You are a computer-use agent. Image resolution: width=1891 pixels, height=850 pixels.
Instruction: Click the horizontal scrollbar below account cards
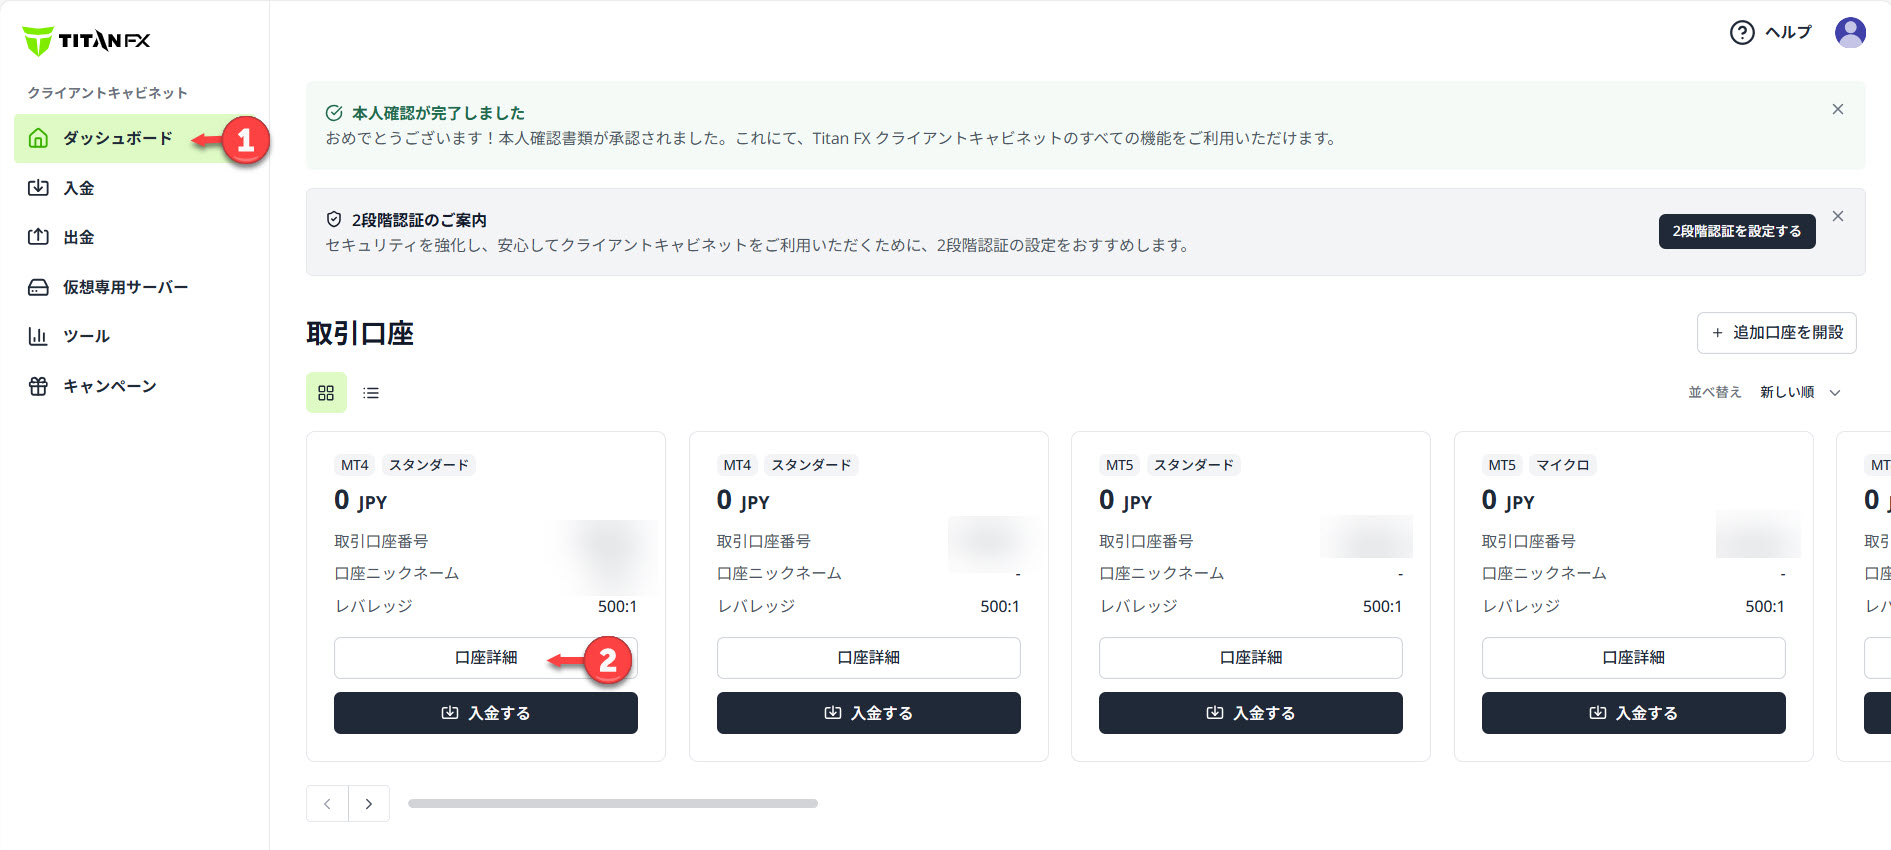tap(612, 804)
